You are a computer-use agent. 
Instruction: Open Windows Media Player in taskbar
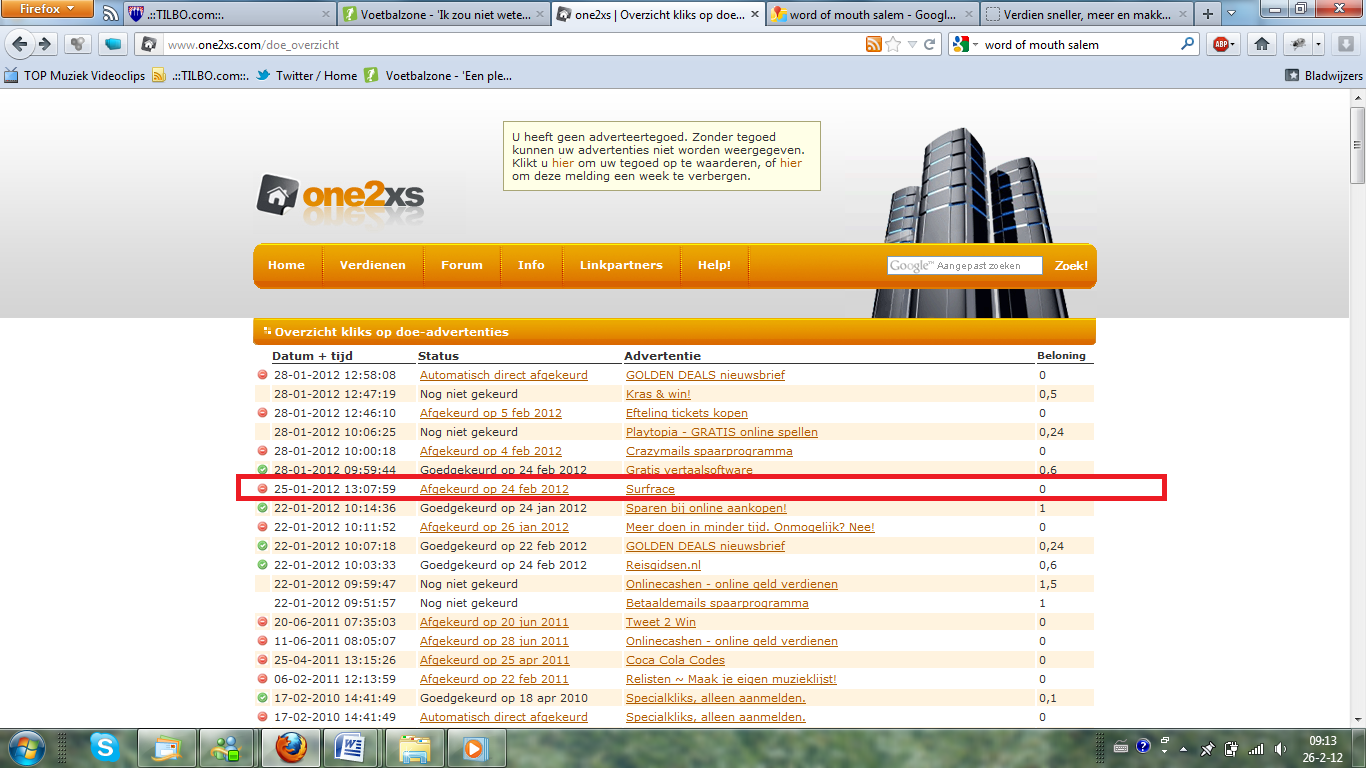pyautogui.click(x=477, y=748)
